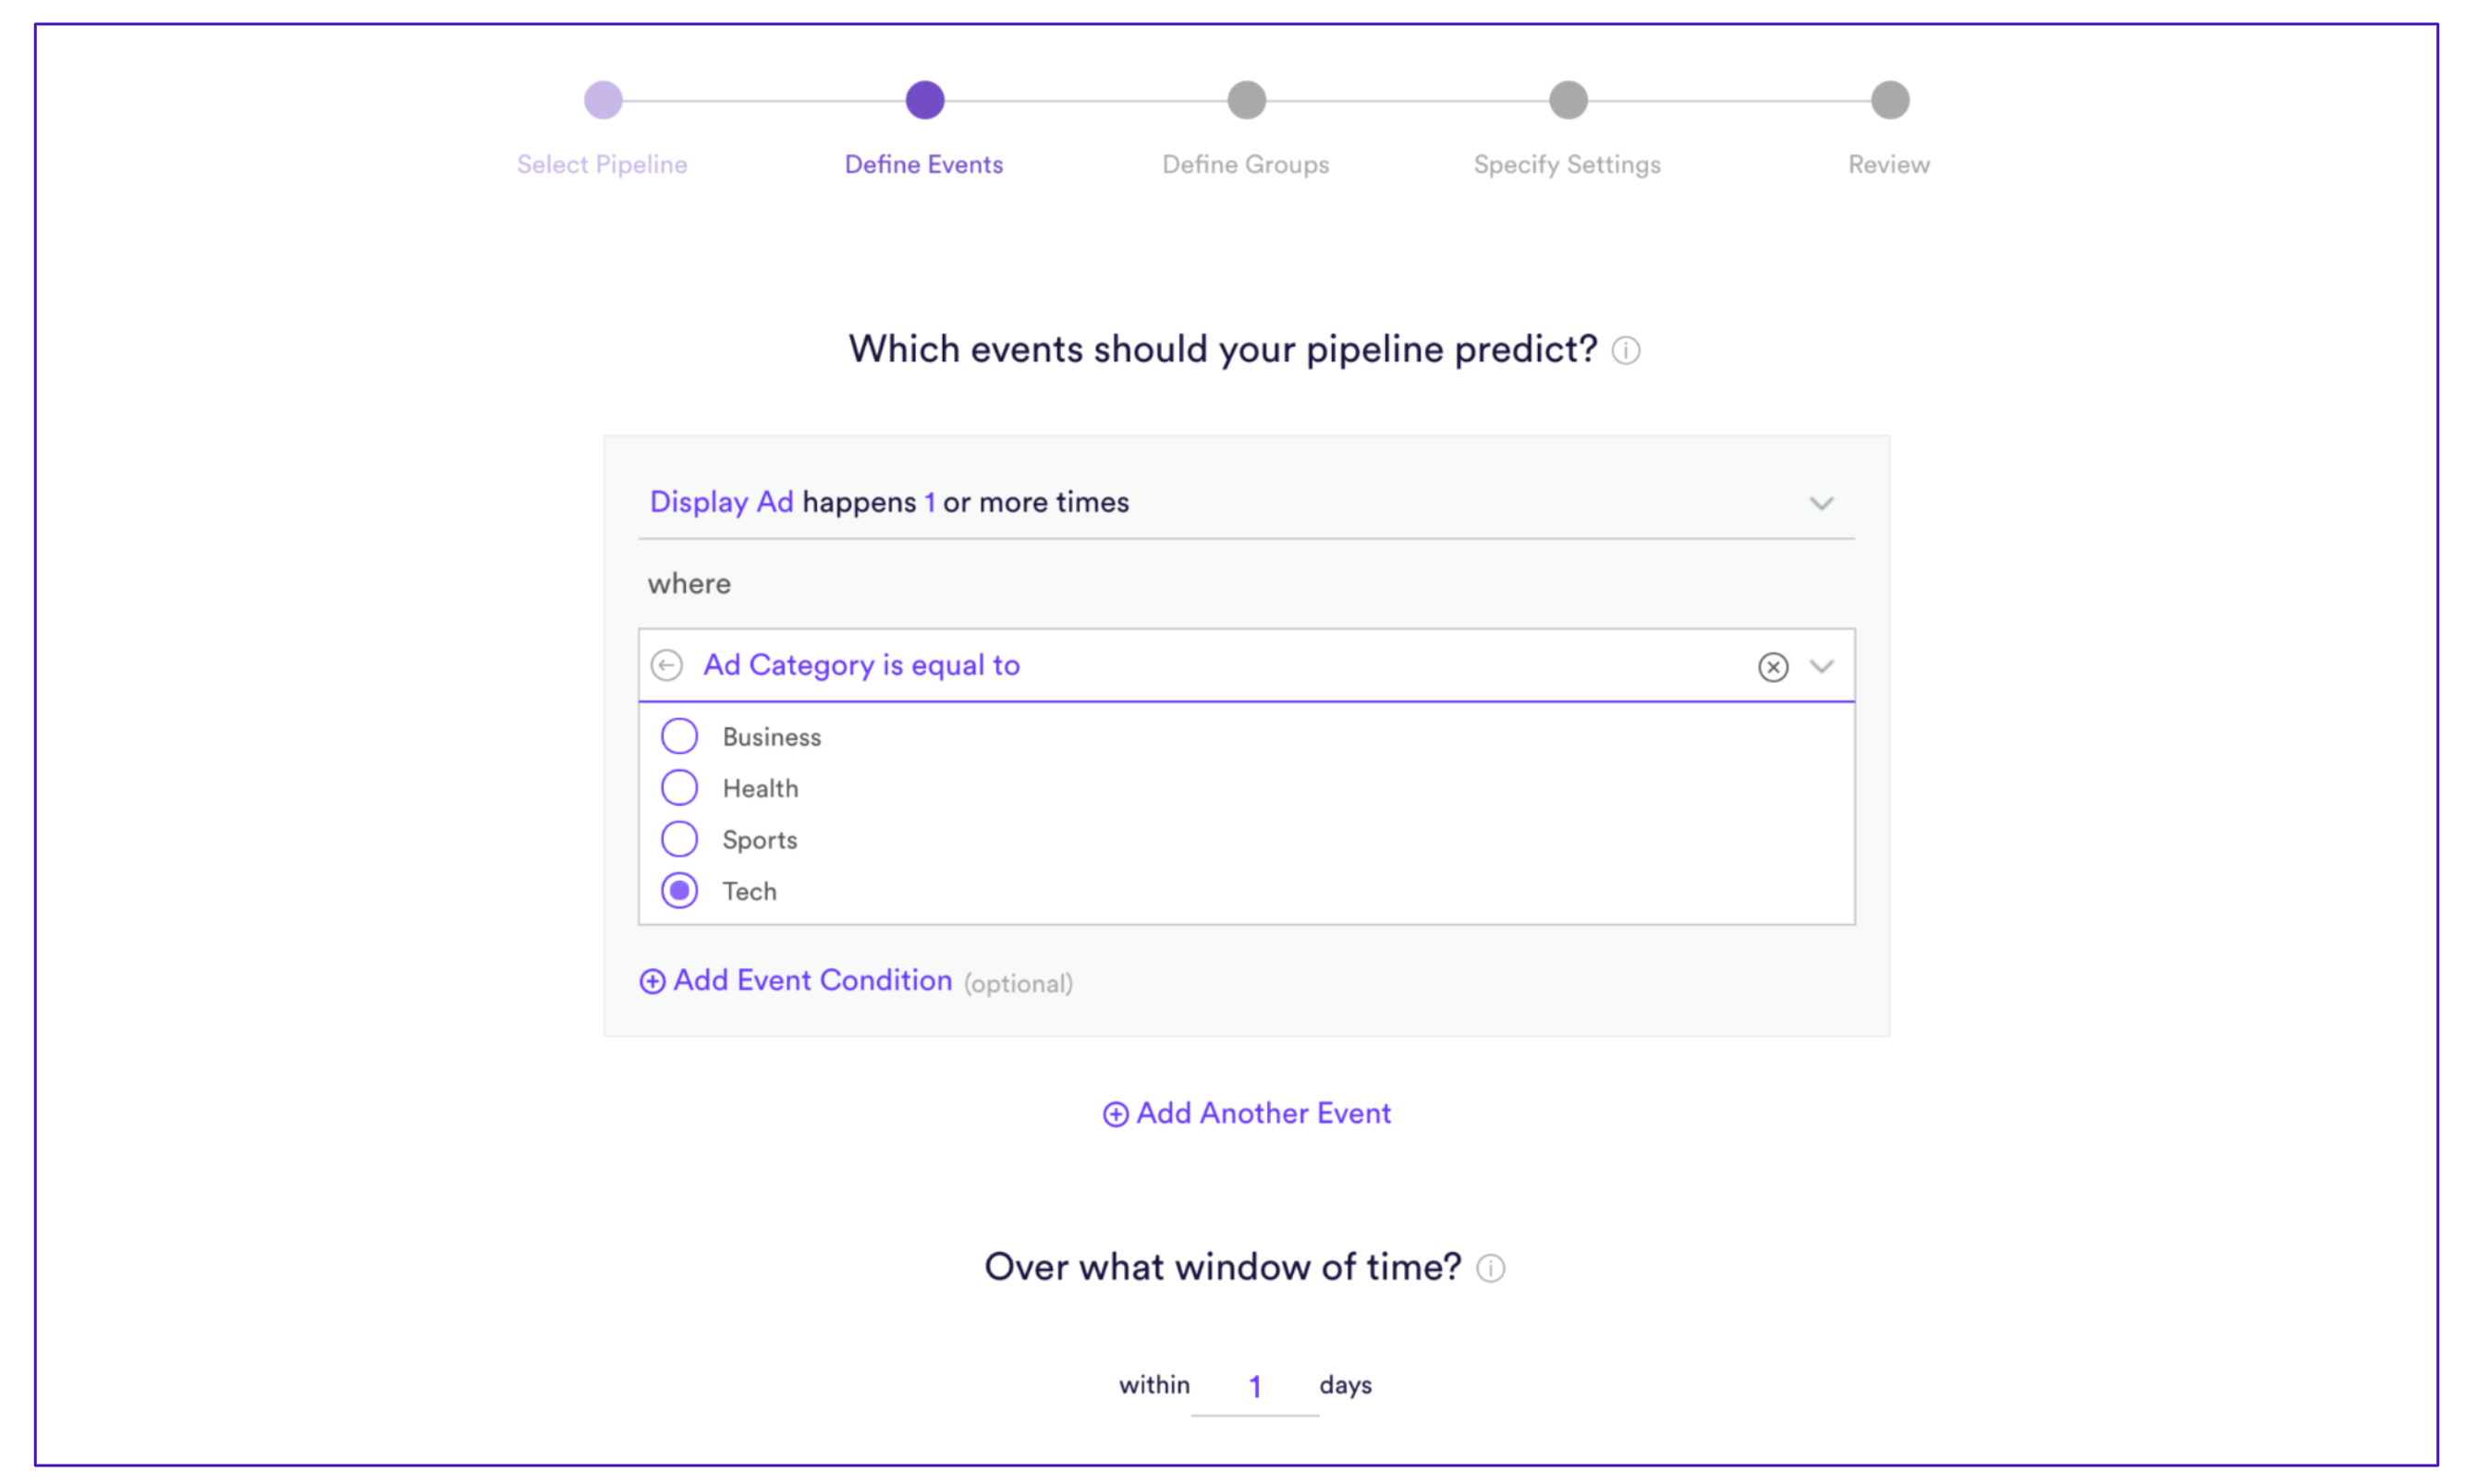Click the days number input field
Screen dimensions: 2477x1484
(1254, 1387)
